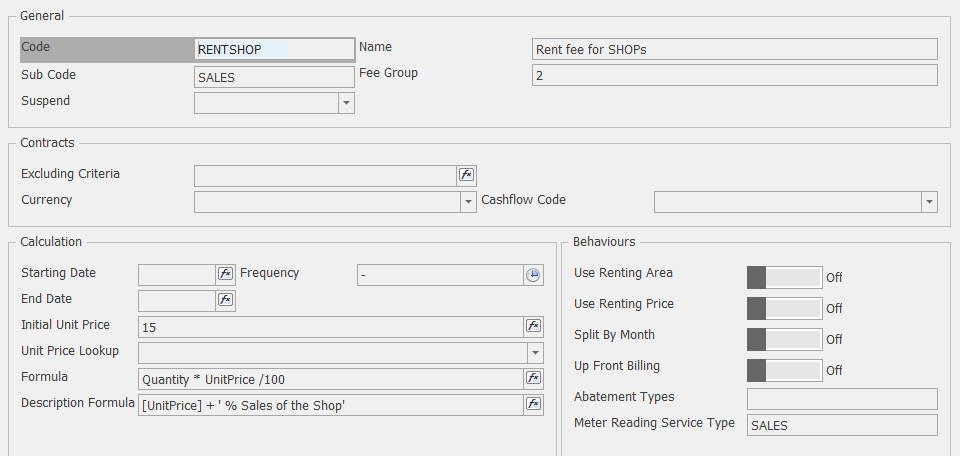Open formula editor for Description Formula

pos(533,404)
